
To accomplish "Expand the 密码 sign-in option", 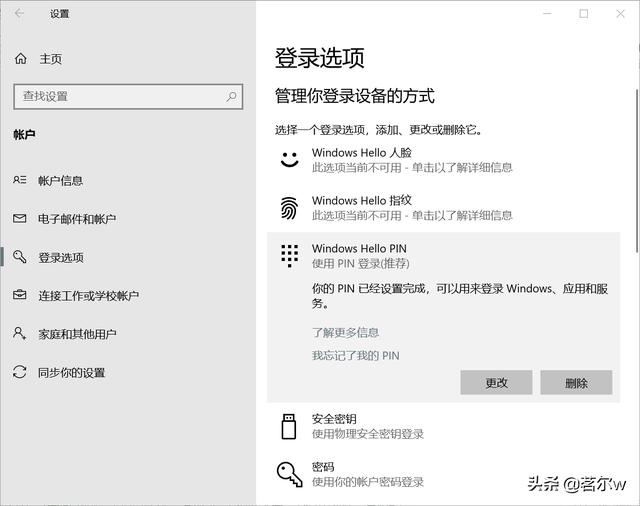I will tap(443, 475).
